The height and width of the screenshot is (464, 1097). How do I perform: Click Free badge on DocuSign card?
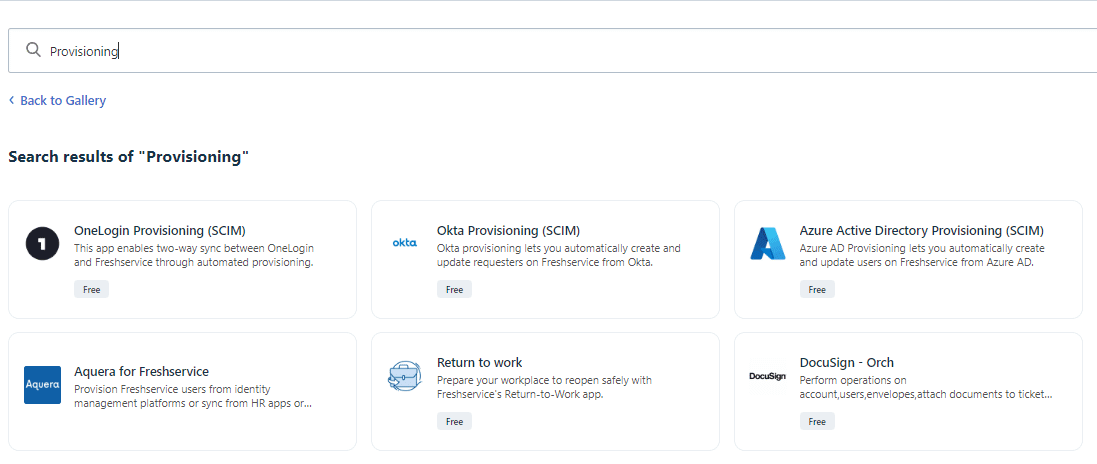point(817,421)
